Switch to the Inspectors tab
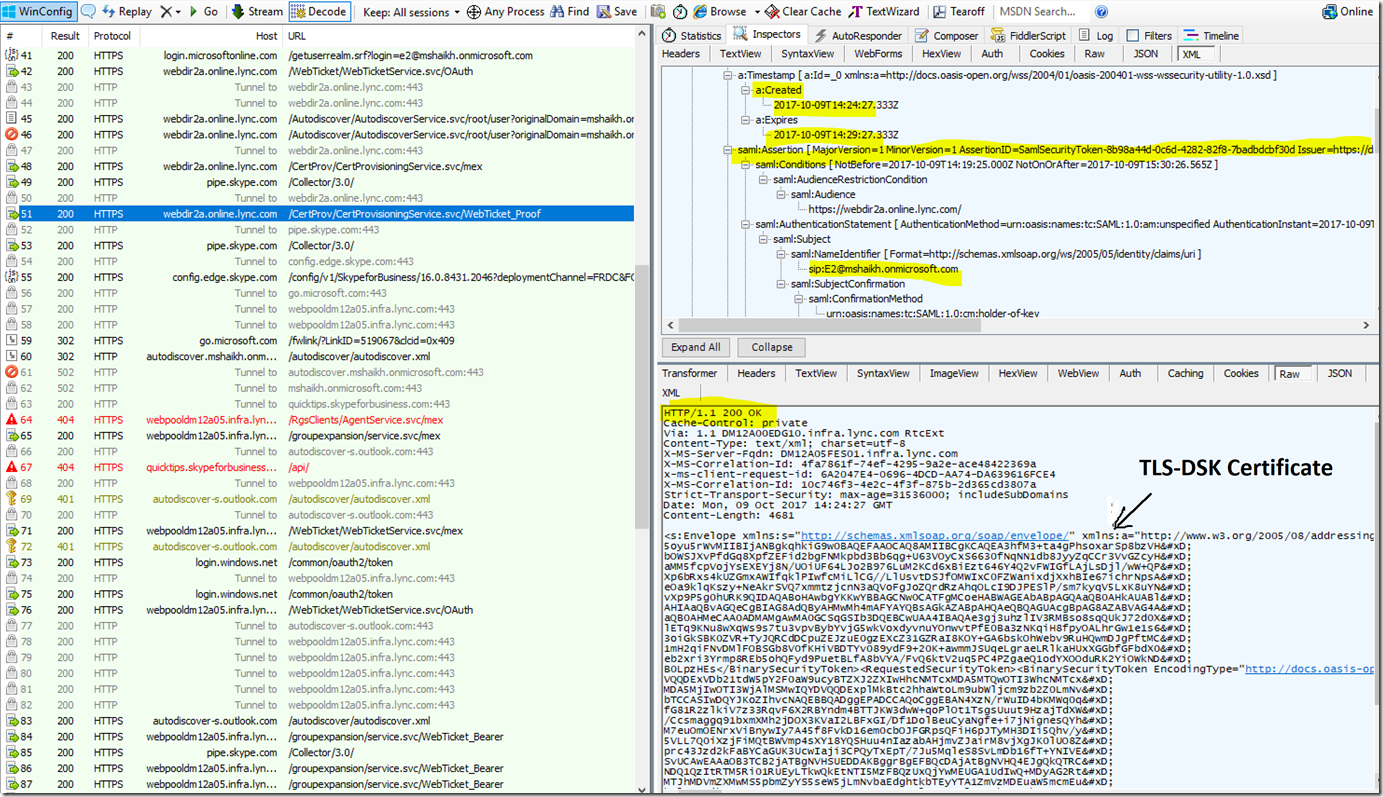The image size is (1383, 797). 767,35
